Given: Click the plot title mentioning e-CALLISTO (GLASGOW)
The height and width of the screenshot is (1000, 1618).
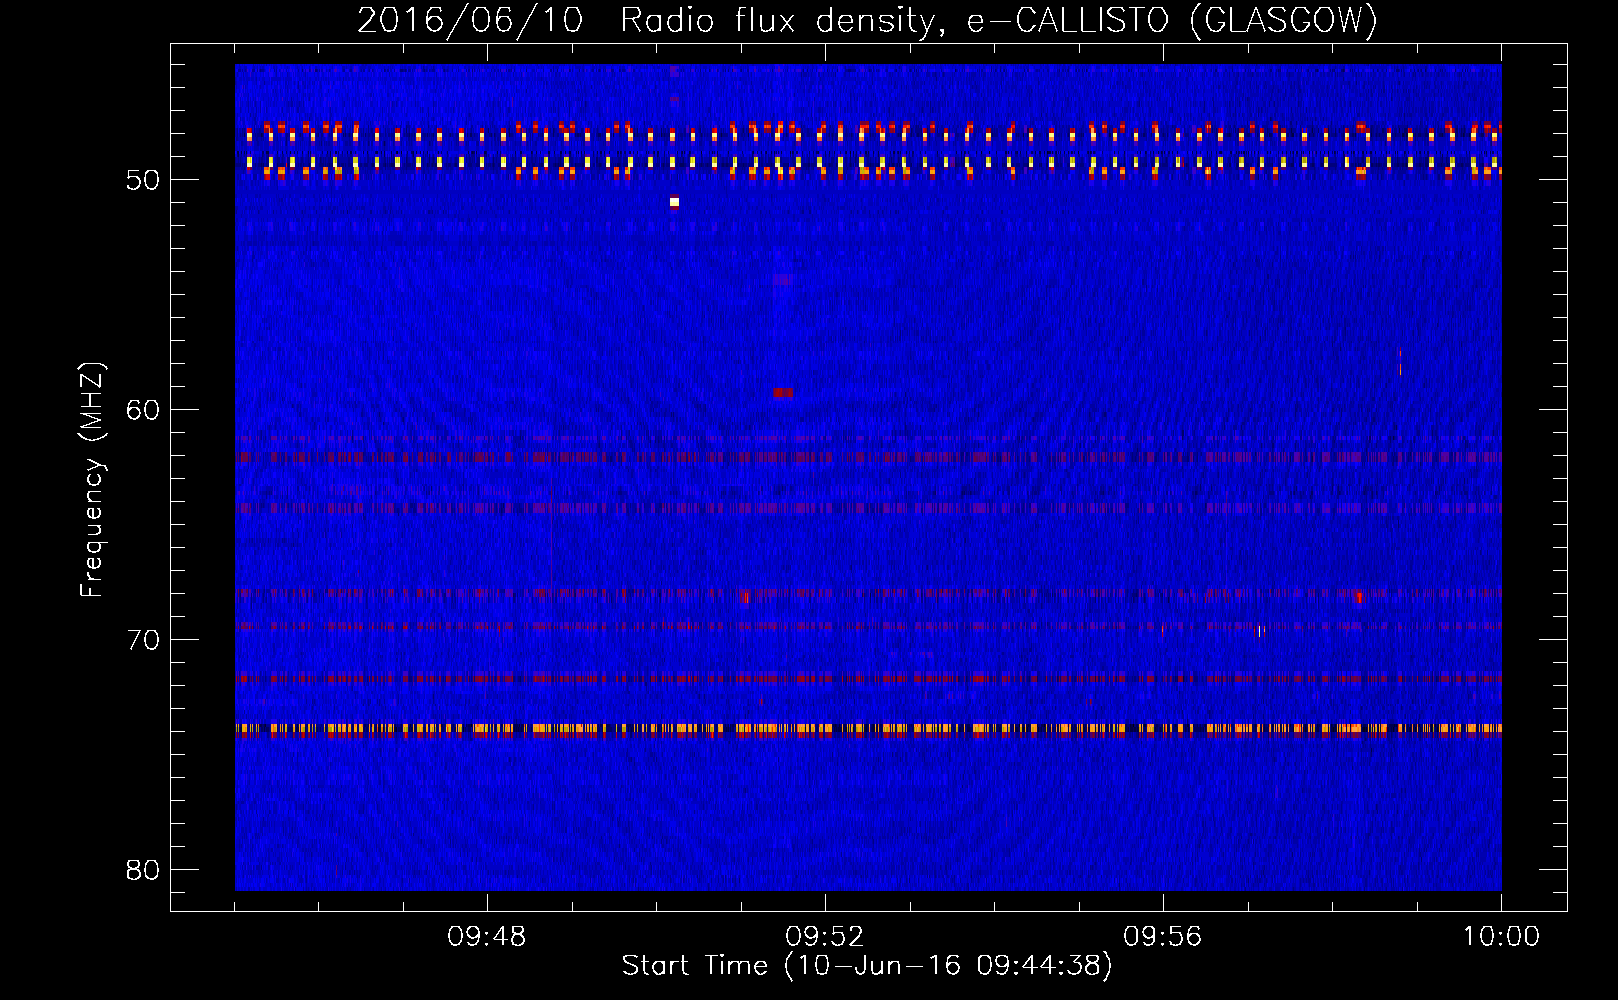Looking at the screenshot, I should coord(867,20).
